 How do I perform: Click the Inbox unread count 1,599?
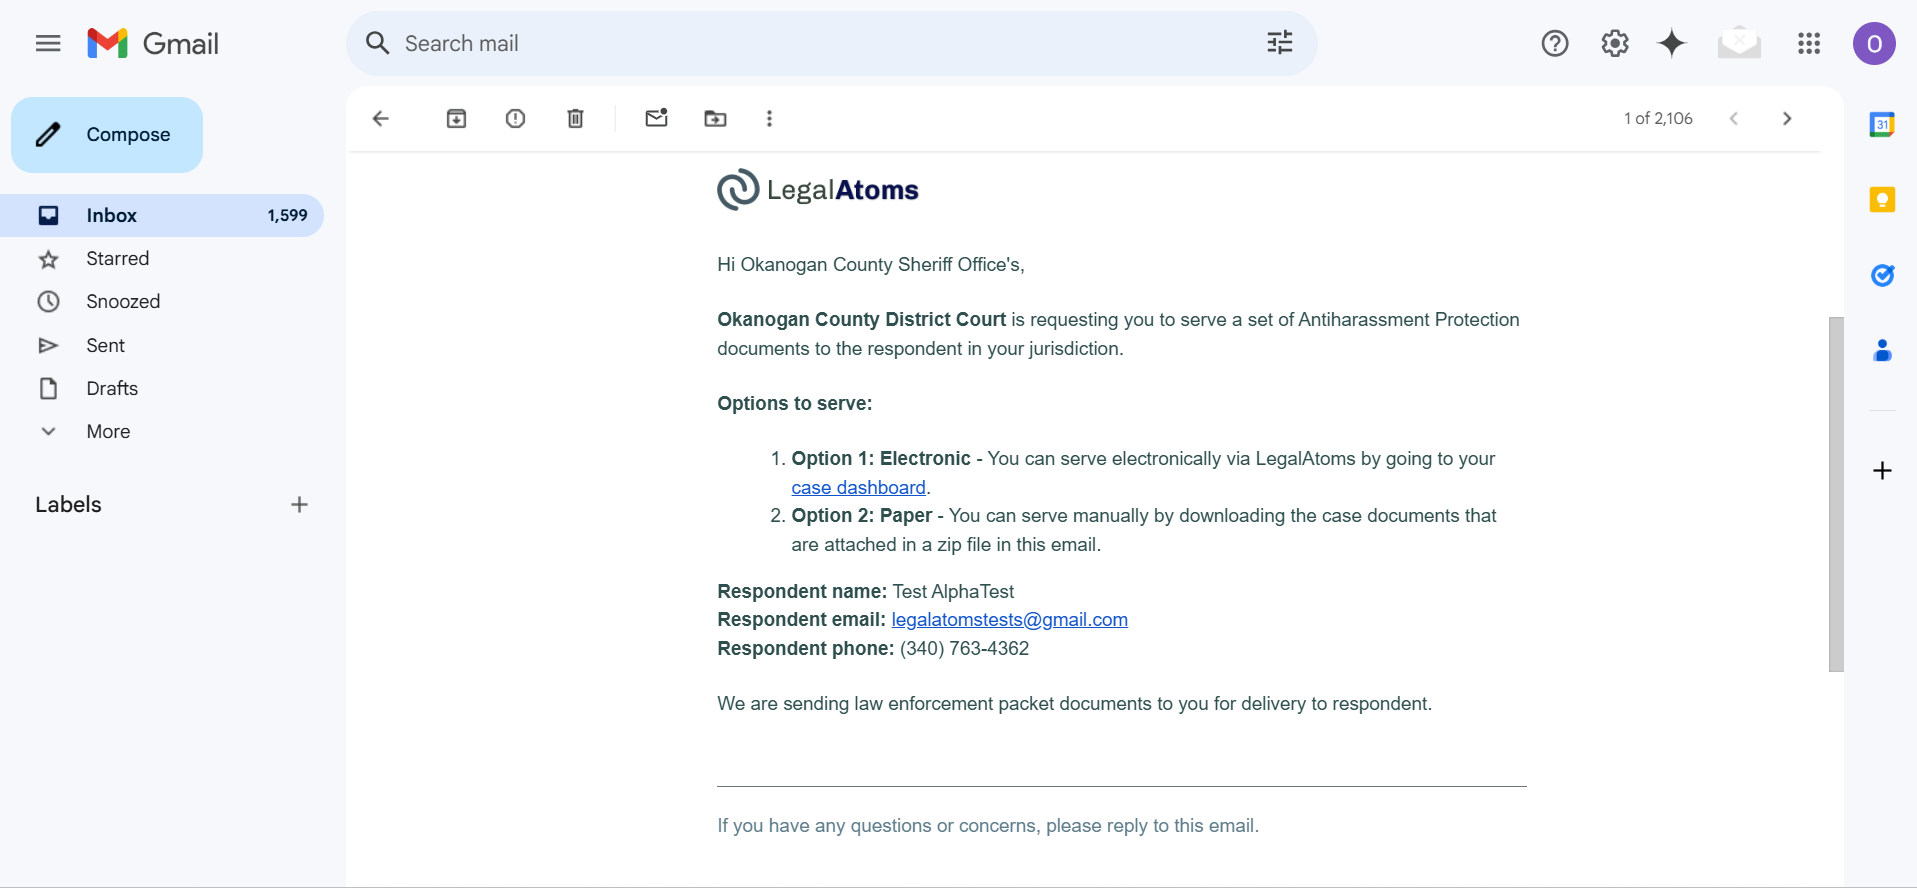coord(287,215)
